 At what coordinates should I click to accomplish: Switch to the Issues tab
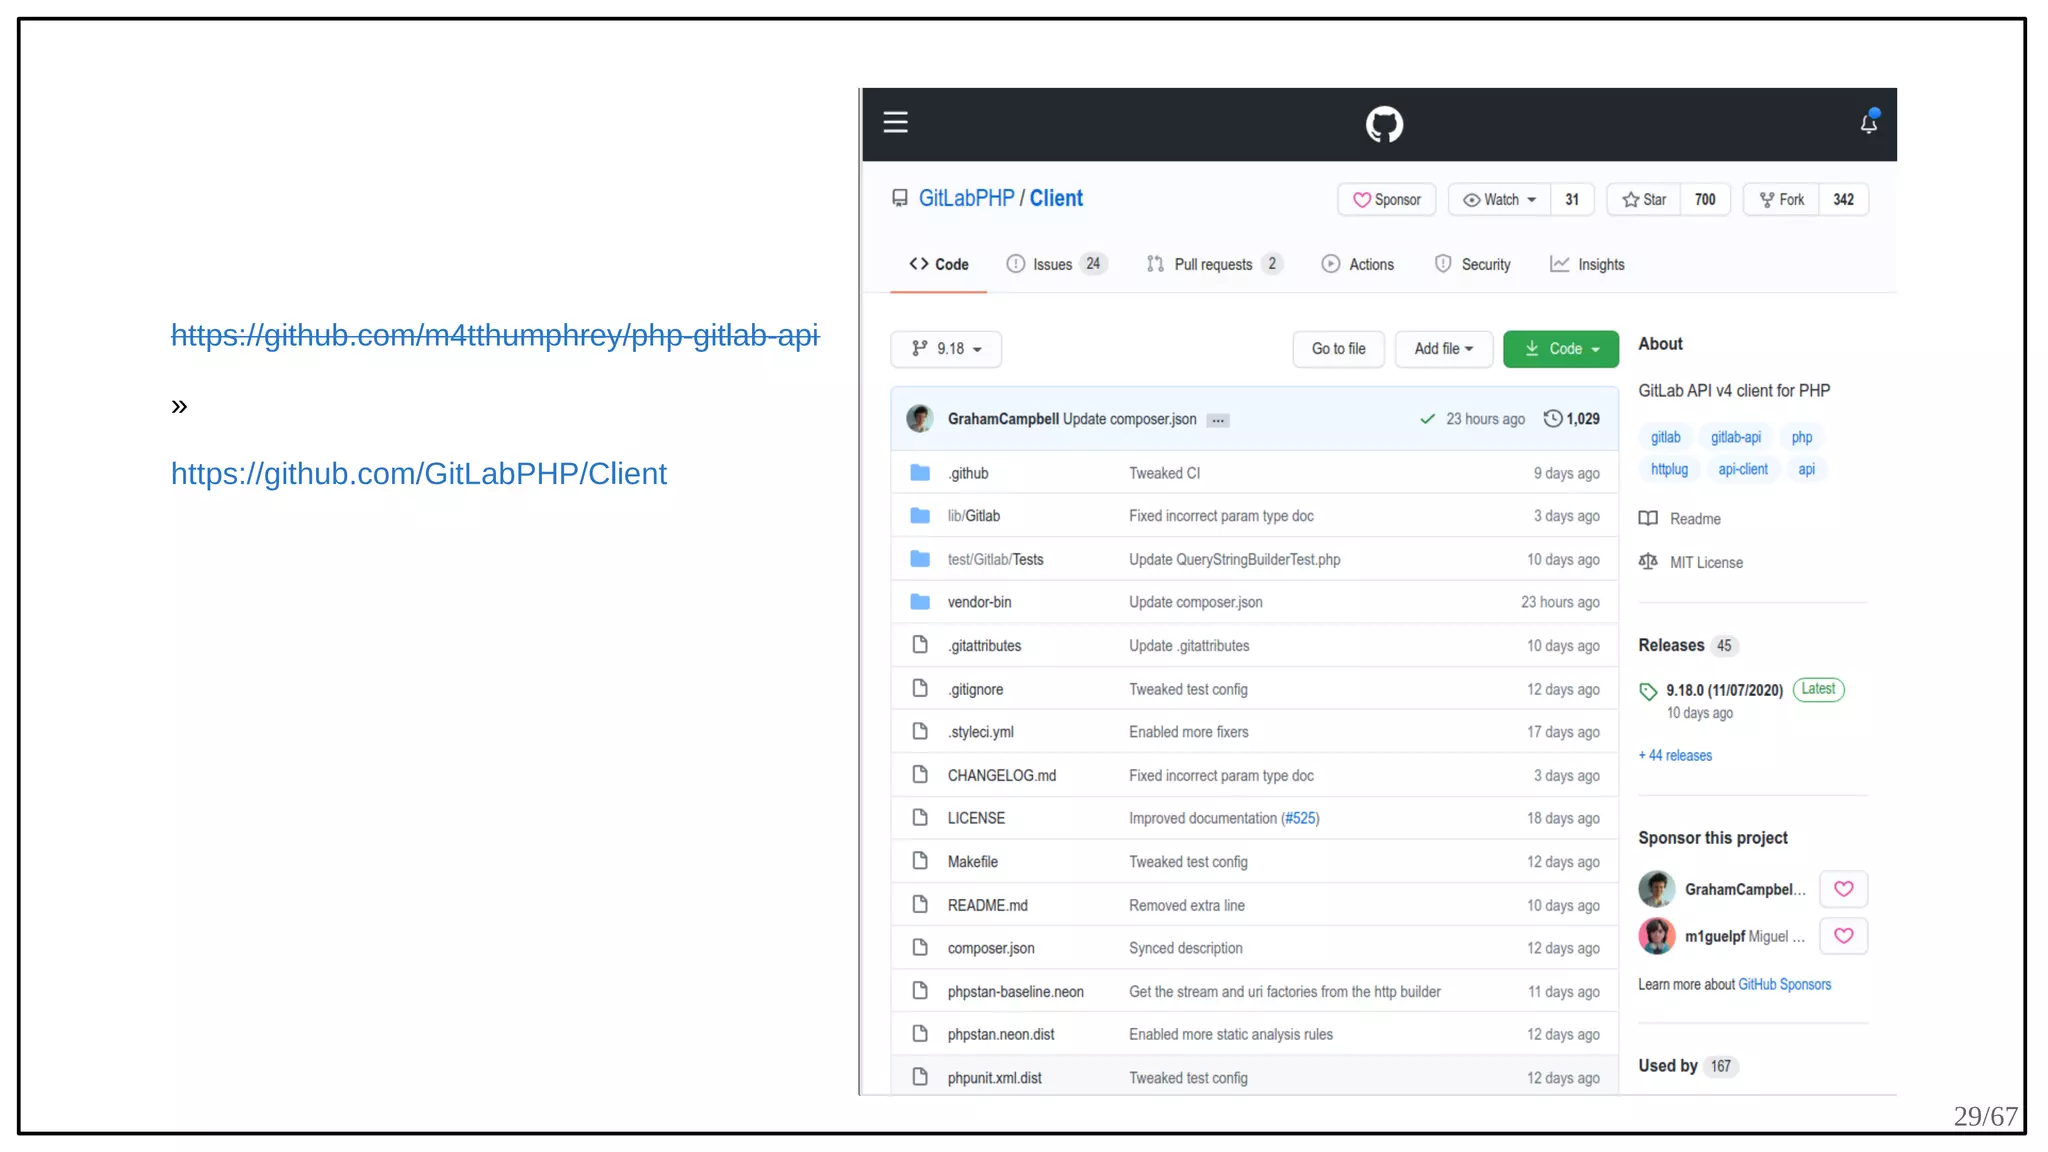coord(1056,264)
